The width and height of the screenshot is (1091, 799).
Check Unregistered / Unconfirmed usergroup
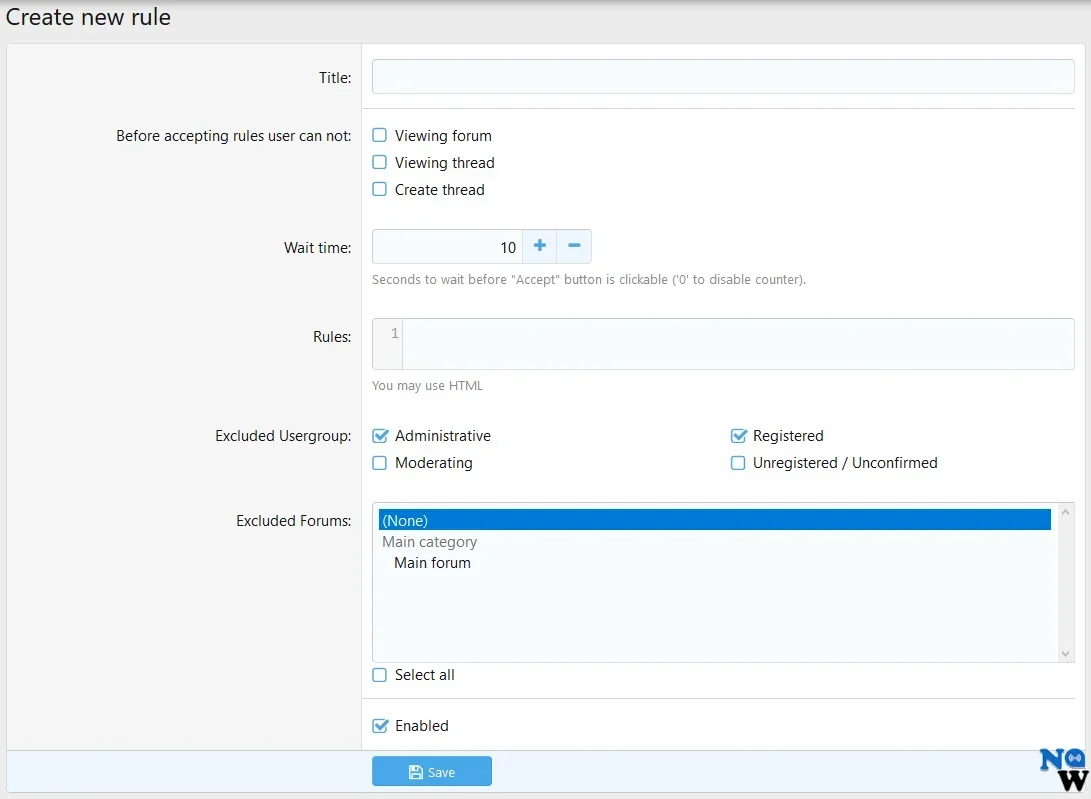[x=738, y=463]
